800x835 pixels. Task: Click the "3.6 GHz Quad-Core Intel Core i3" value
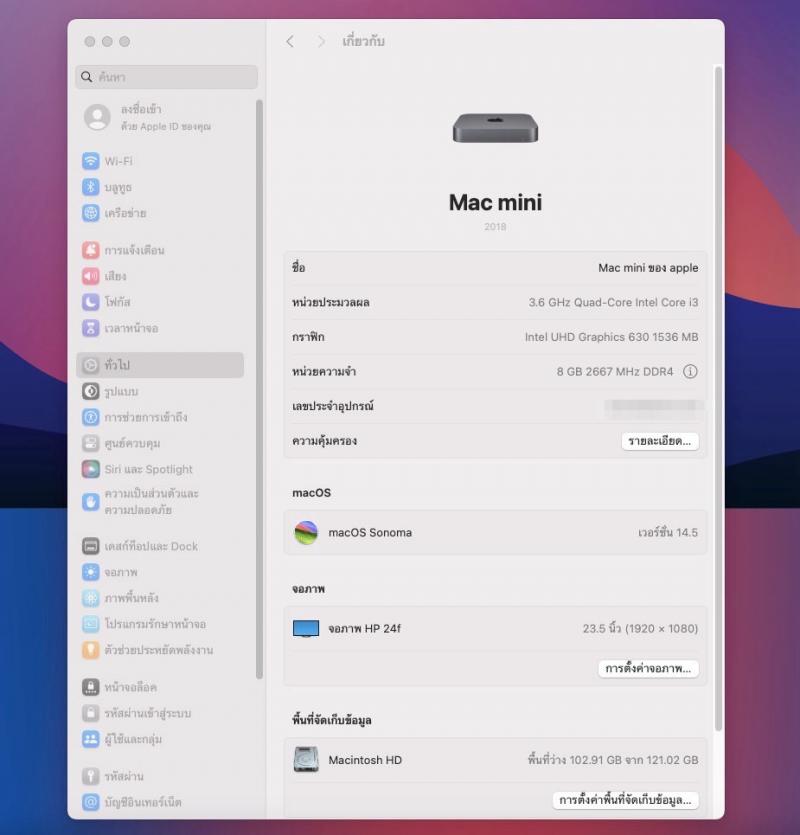click(613, 302)
